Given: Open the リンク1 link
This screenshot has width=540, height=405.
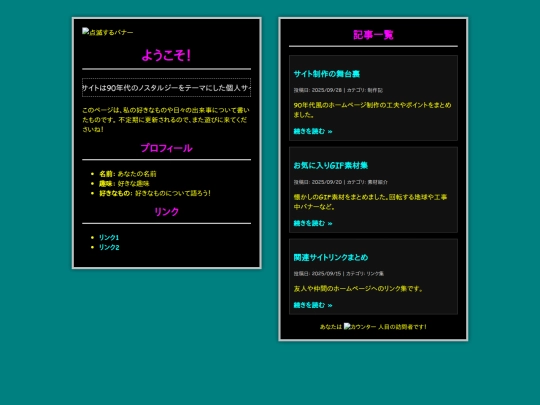Looking at the screenshot, I should pyautogui.click(x=109, y=237).
